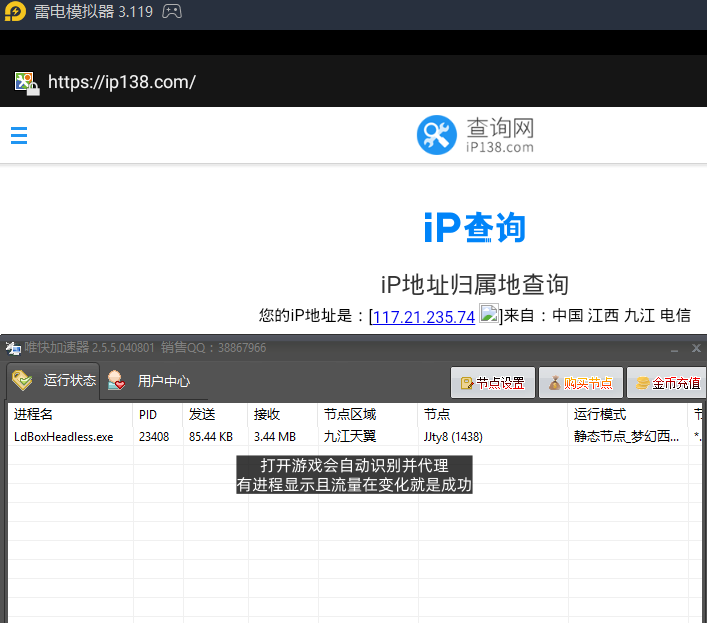Close the 唯快加速器 window
The width and height of the screenshot is (707, 623).
coord(696,348)
